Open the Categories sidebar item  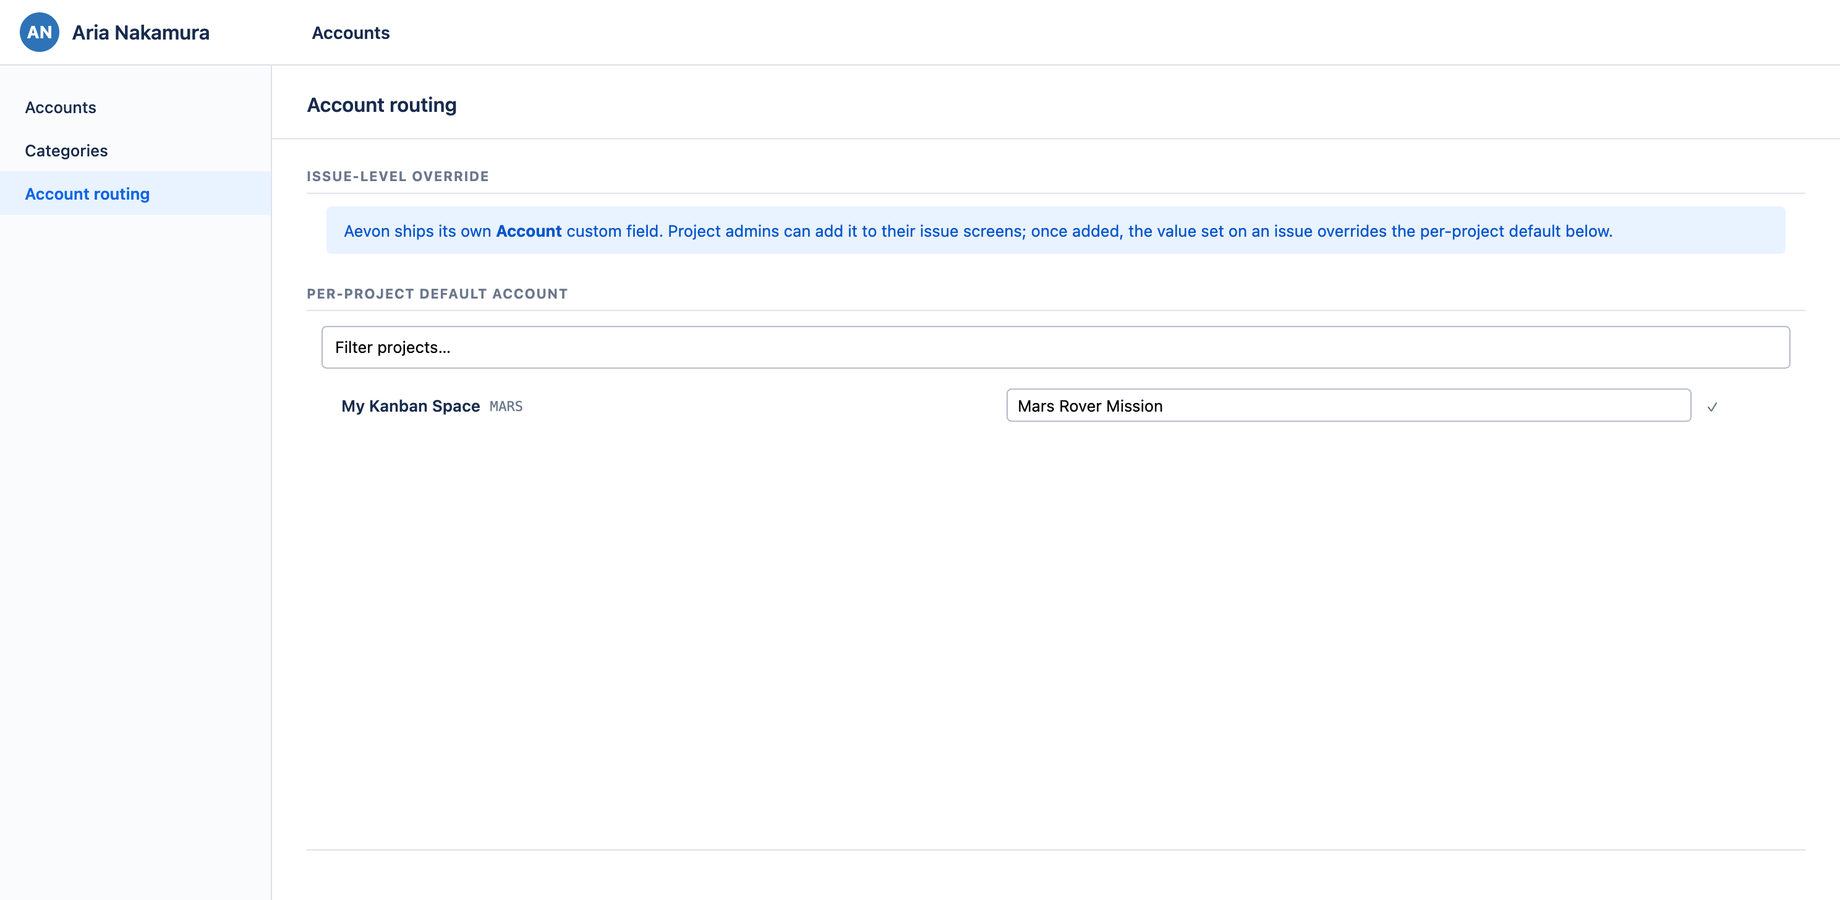coord(135,150)
